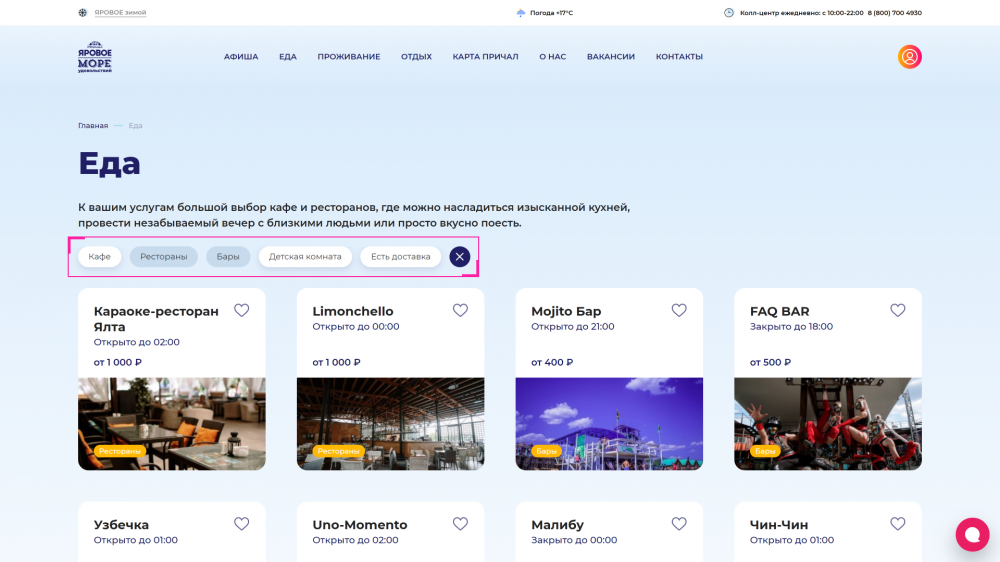Enable the Детская комната filter

click(305, 257)
